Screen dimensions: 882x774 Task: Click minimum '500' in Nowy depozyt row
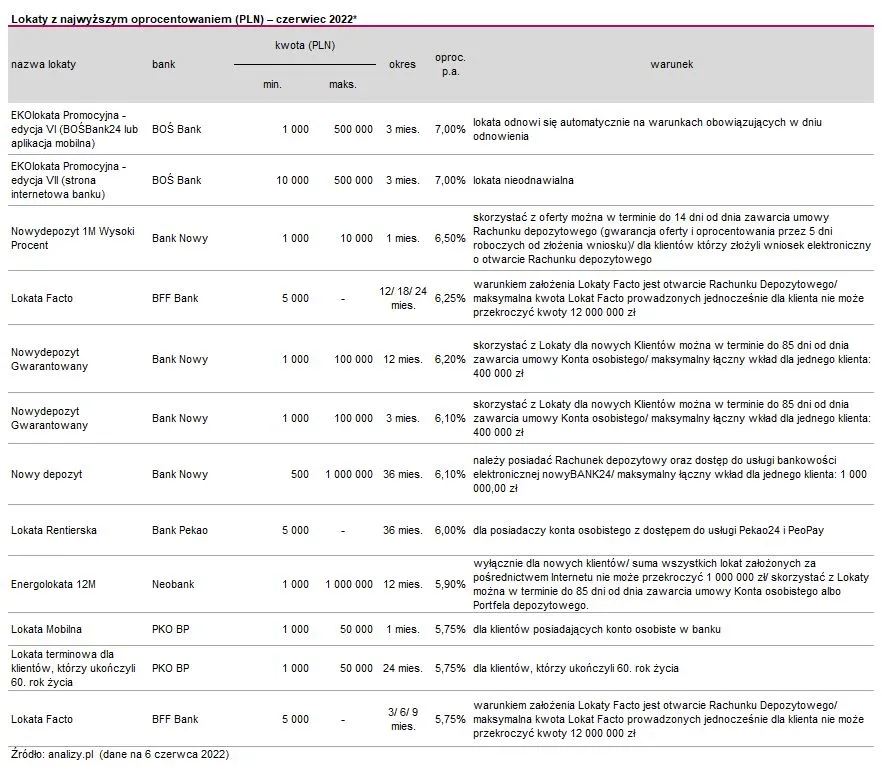pos(300,474)
